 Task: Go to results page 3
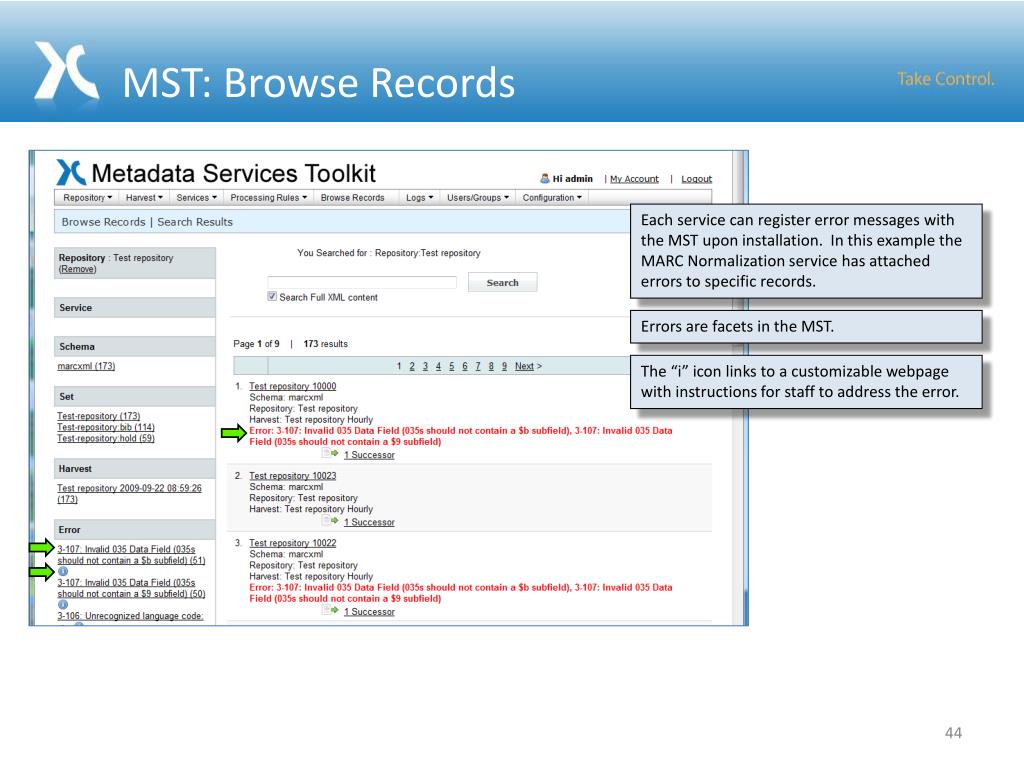point(425,366)
